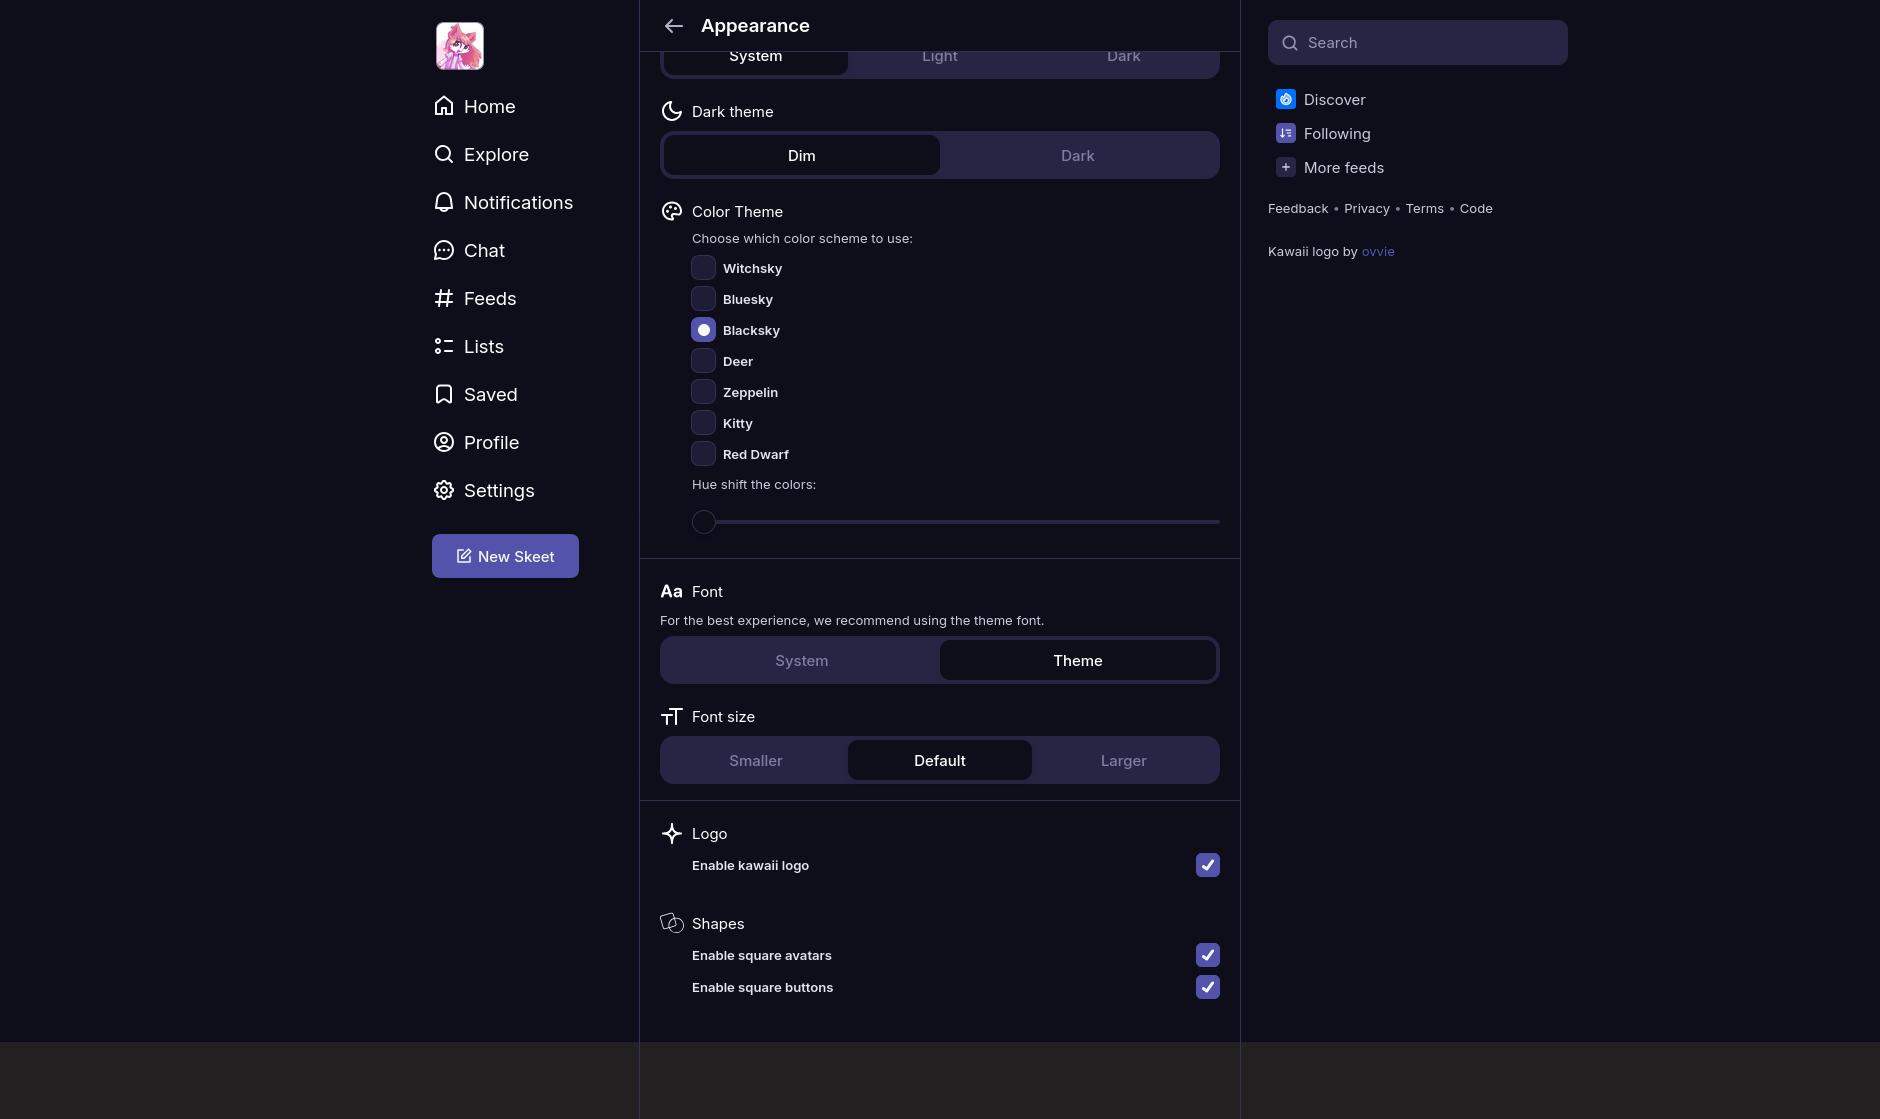Disable the kawaii logo checkbox
Screen dimensions: 1880x1119
click(1207, 865)
